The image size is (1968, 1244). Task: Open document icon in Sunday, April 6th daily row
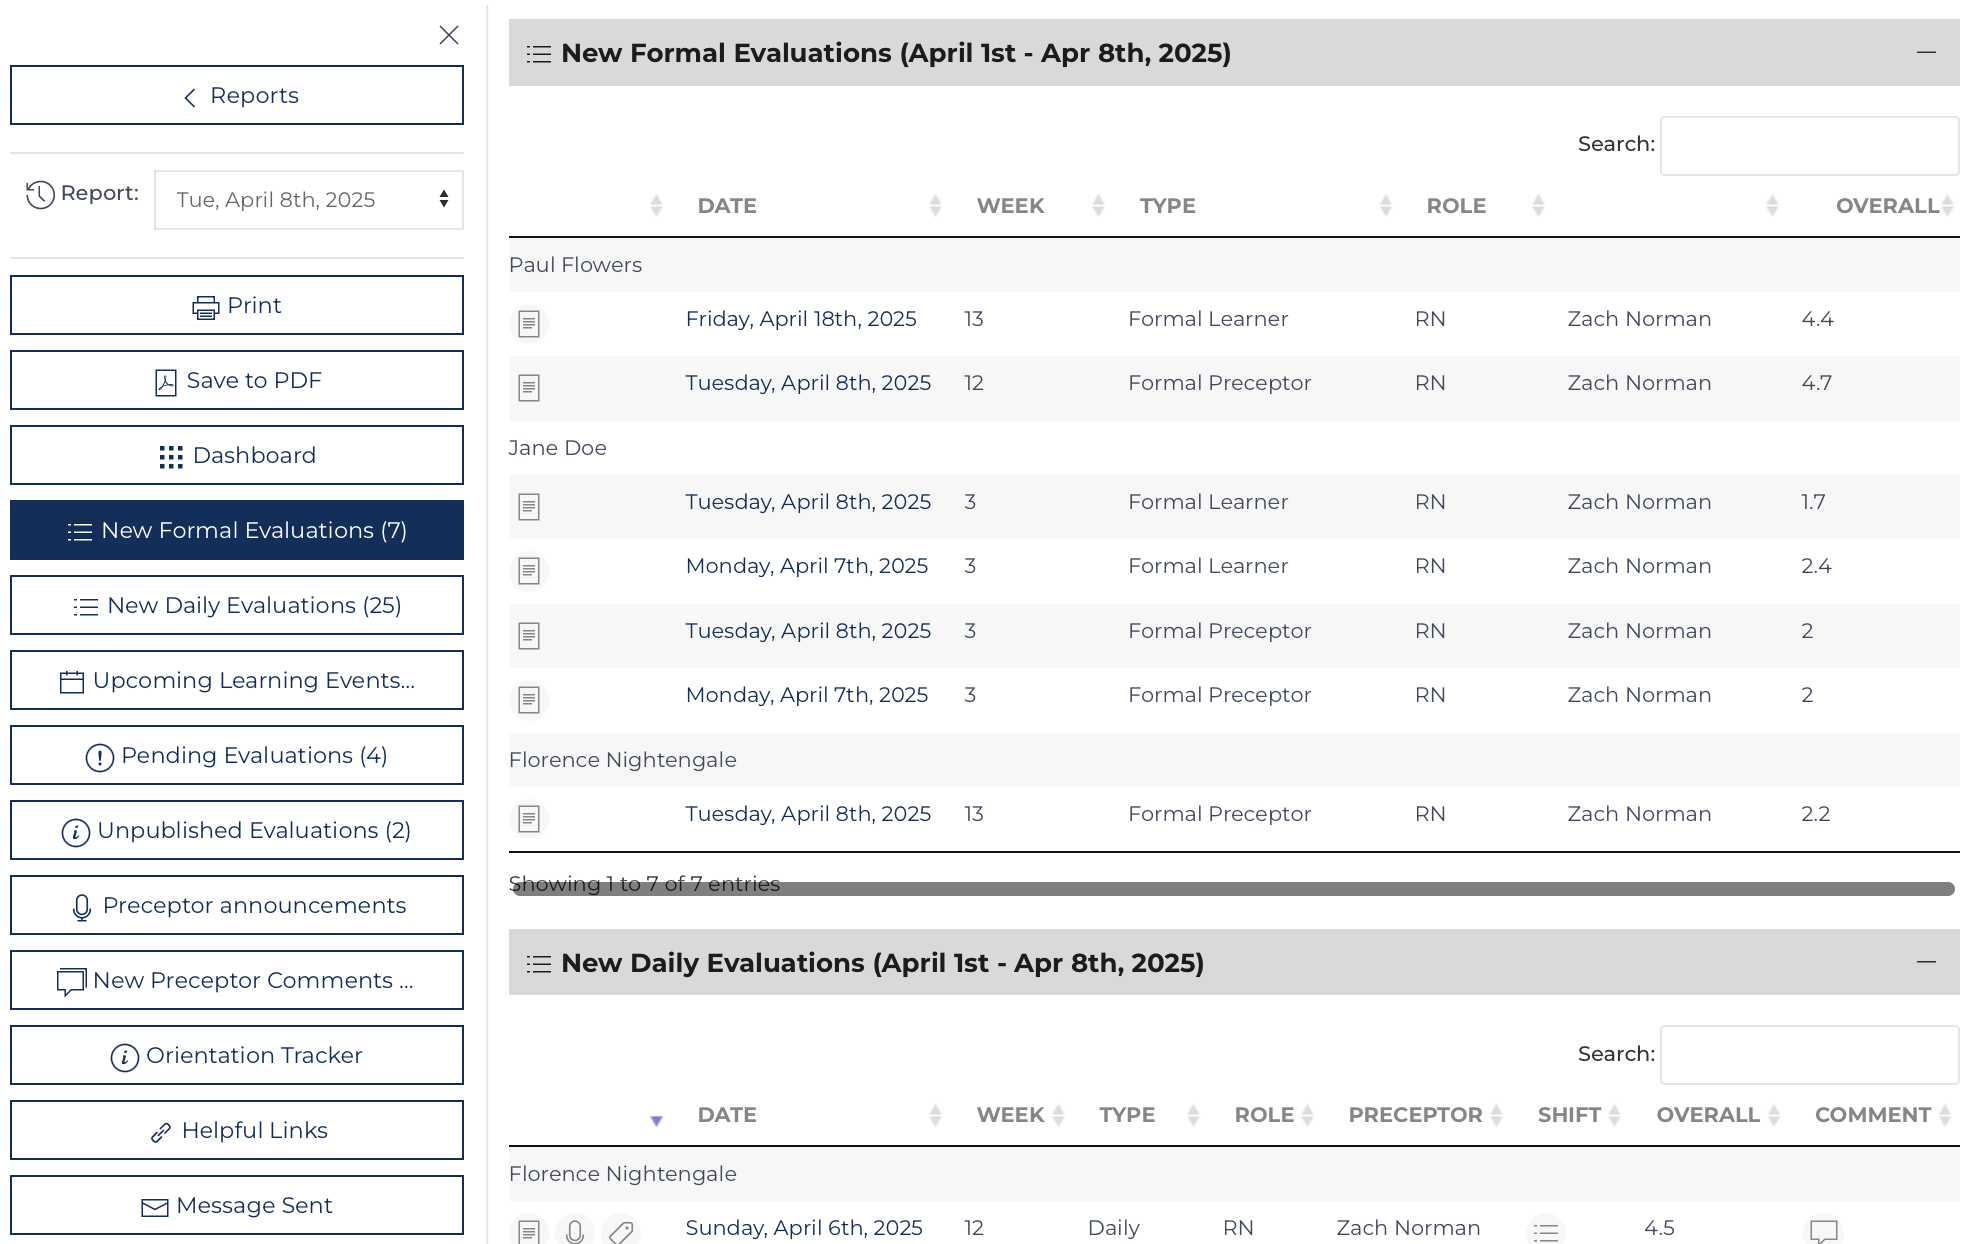click(x=529, y=1231)
